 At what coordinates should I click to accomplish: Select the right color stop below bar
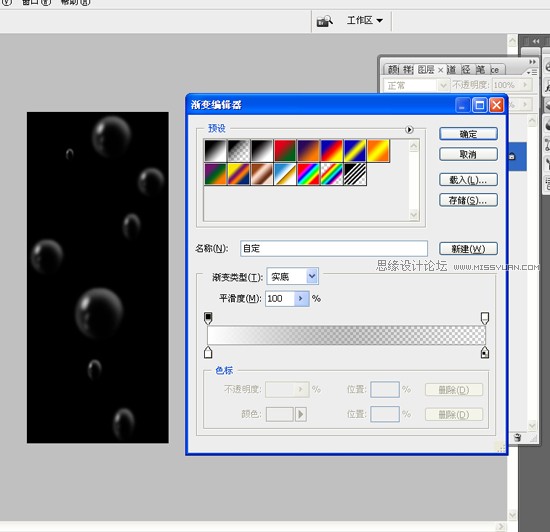click(x=485, y=352)
